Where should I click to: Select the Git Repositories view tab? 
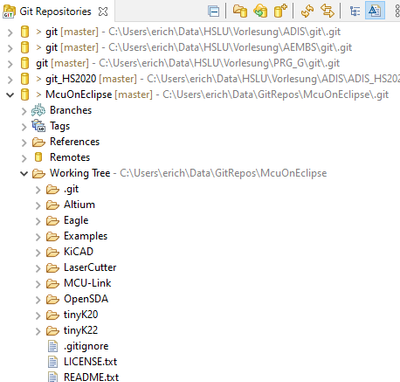click(x=55, y=11)
